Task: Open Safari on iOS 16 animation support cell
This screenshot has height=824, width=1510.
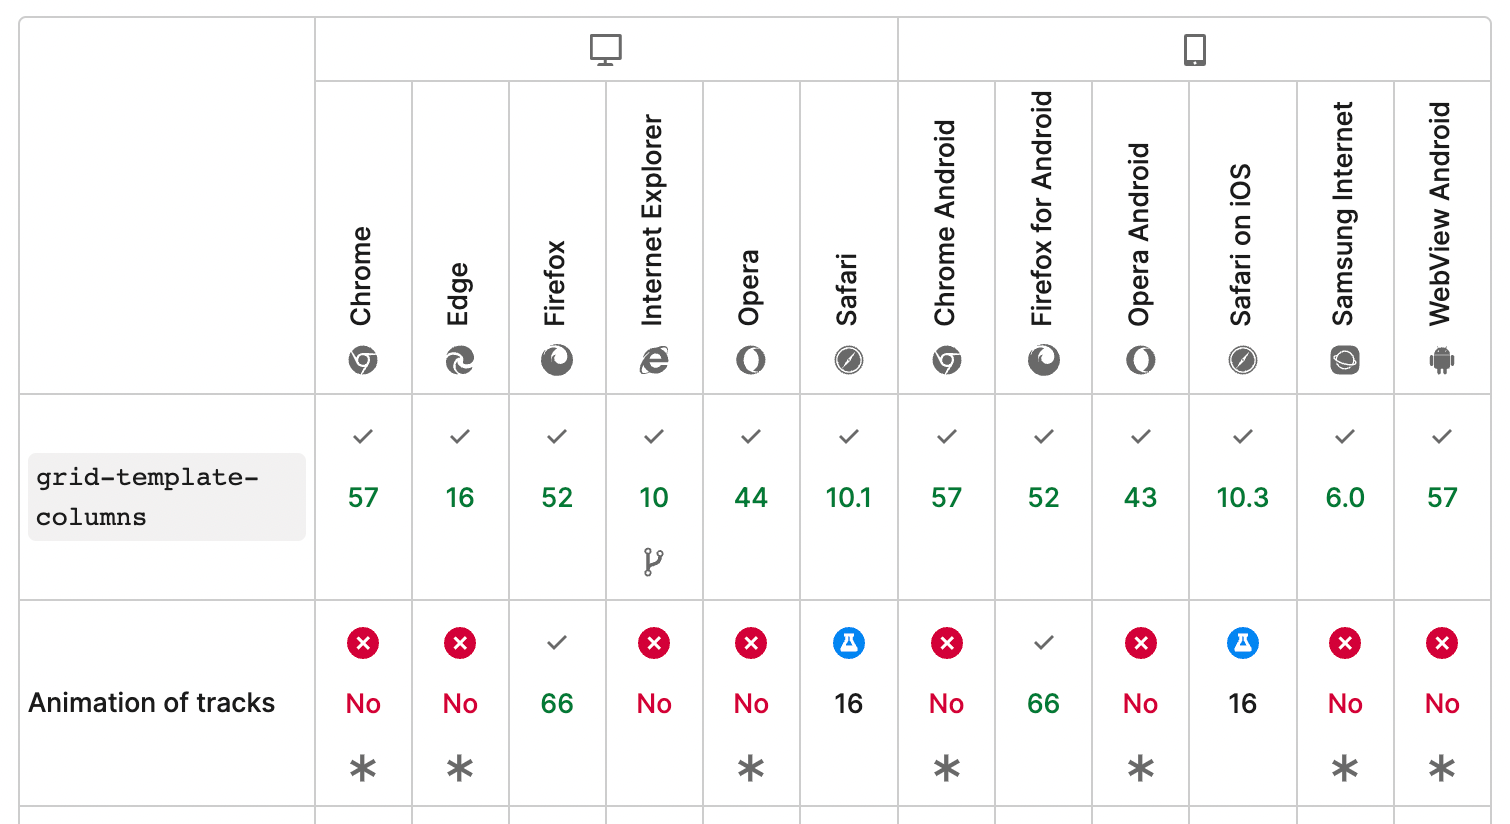Action: (1242, 703)
